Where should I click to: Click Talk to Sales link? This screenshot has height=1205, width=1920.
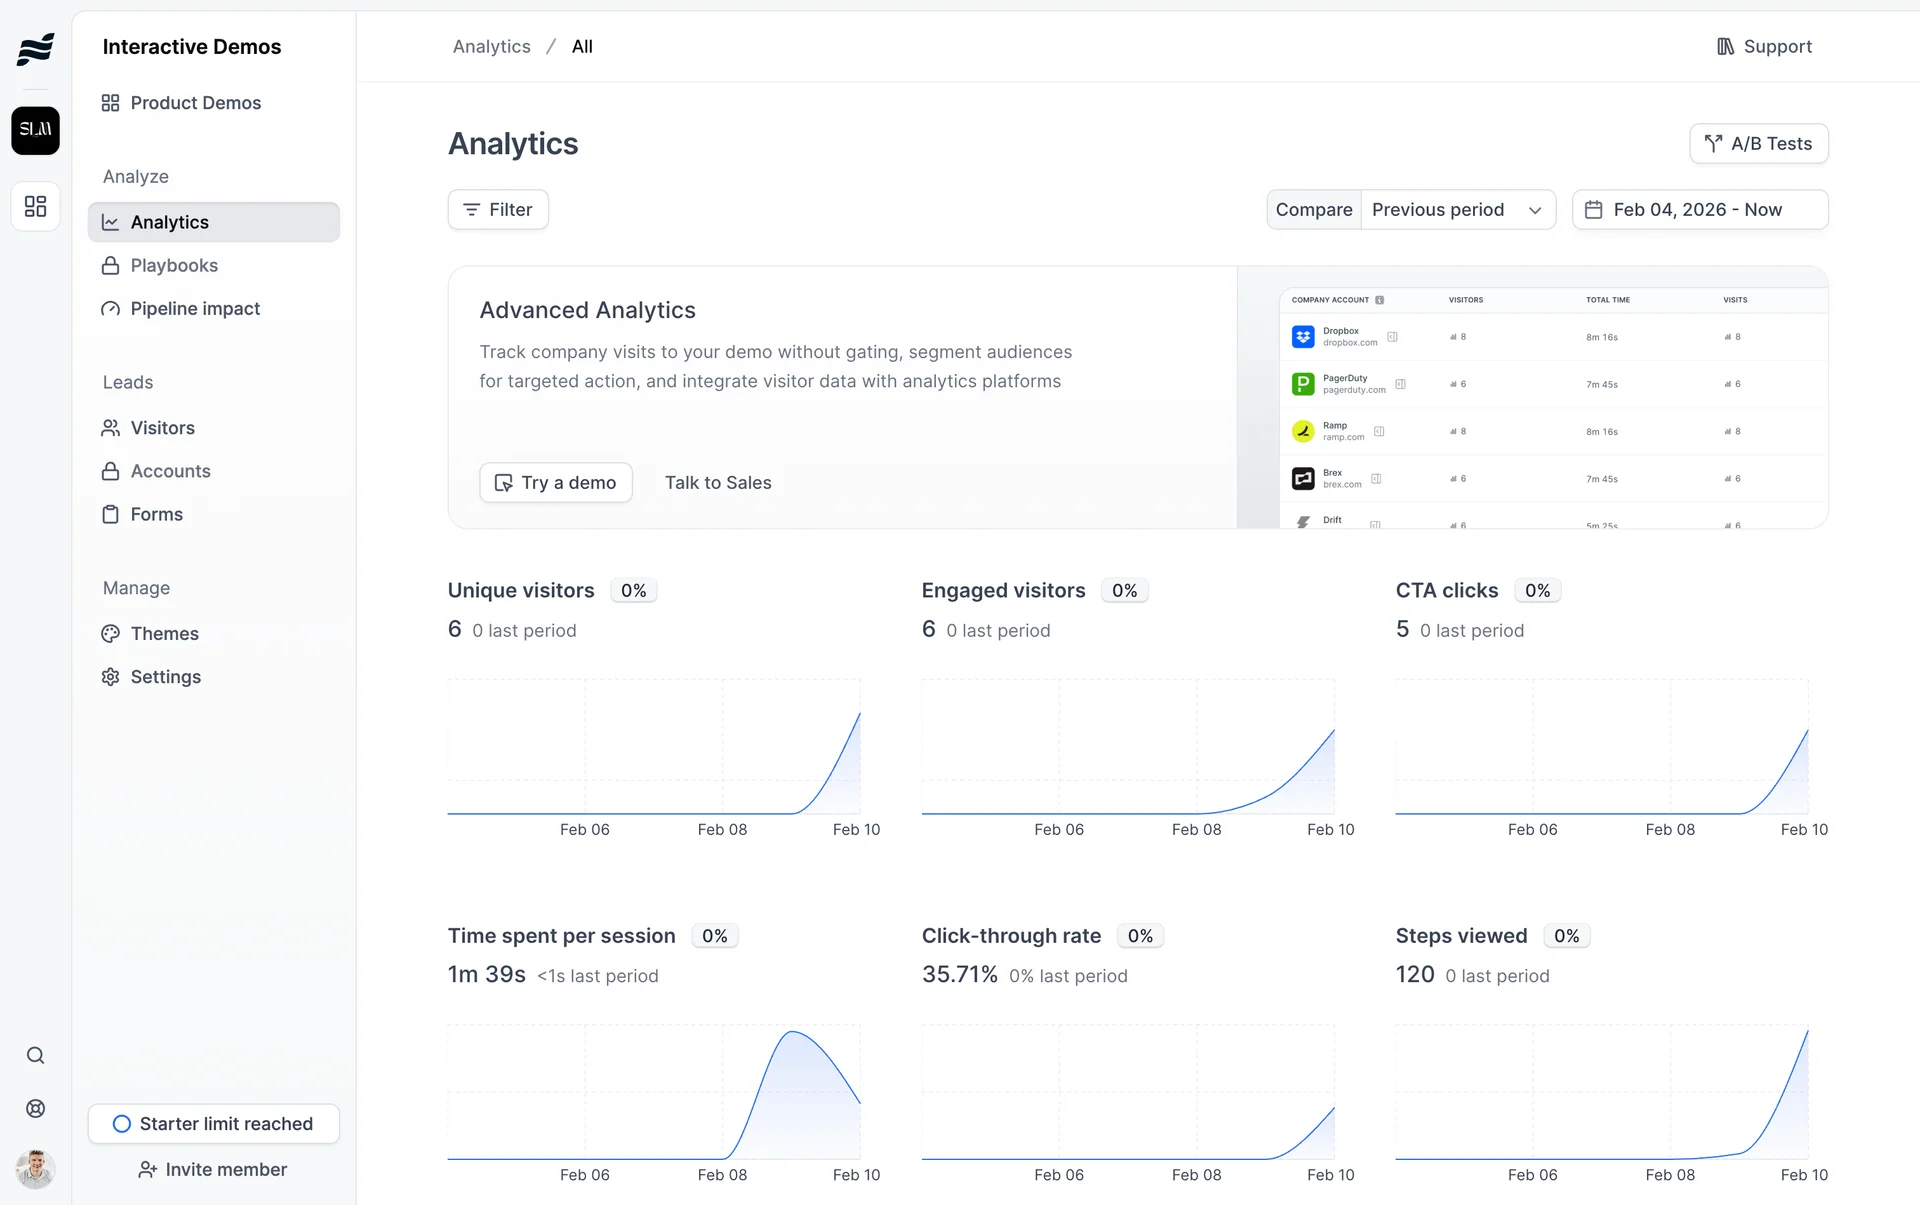click(717, 482)
